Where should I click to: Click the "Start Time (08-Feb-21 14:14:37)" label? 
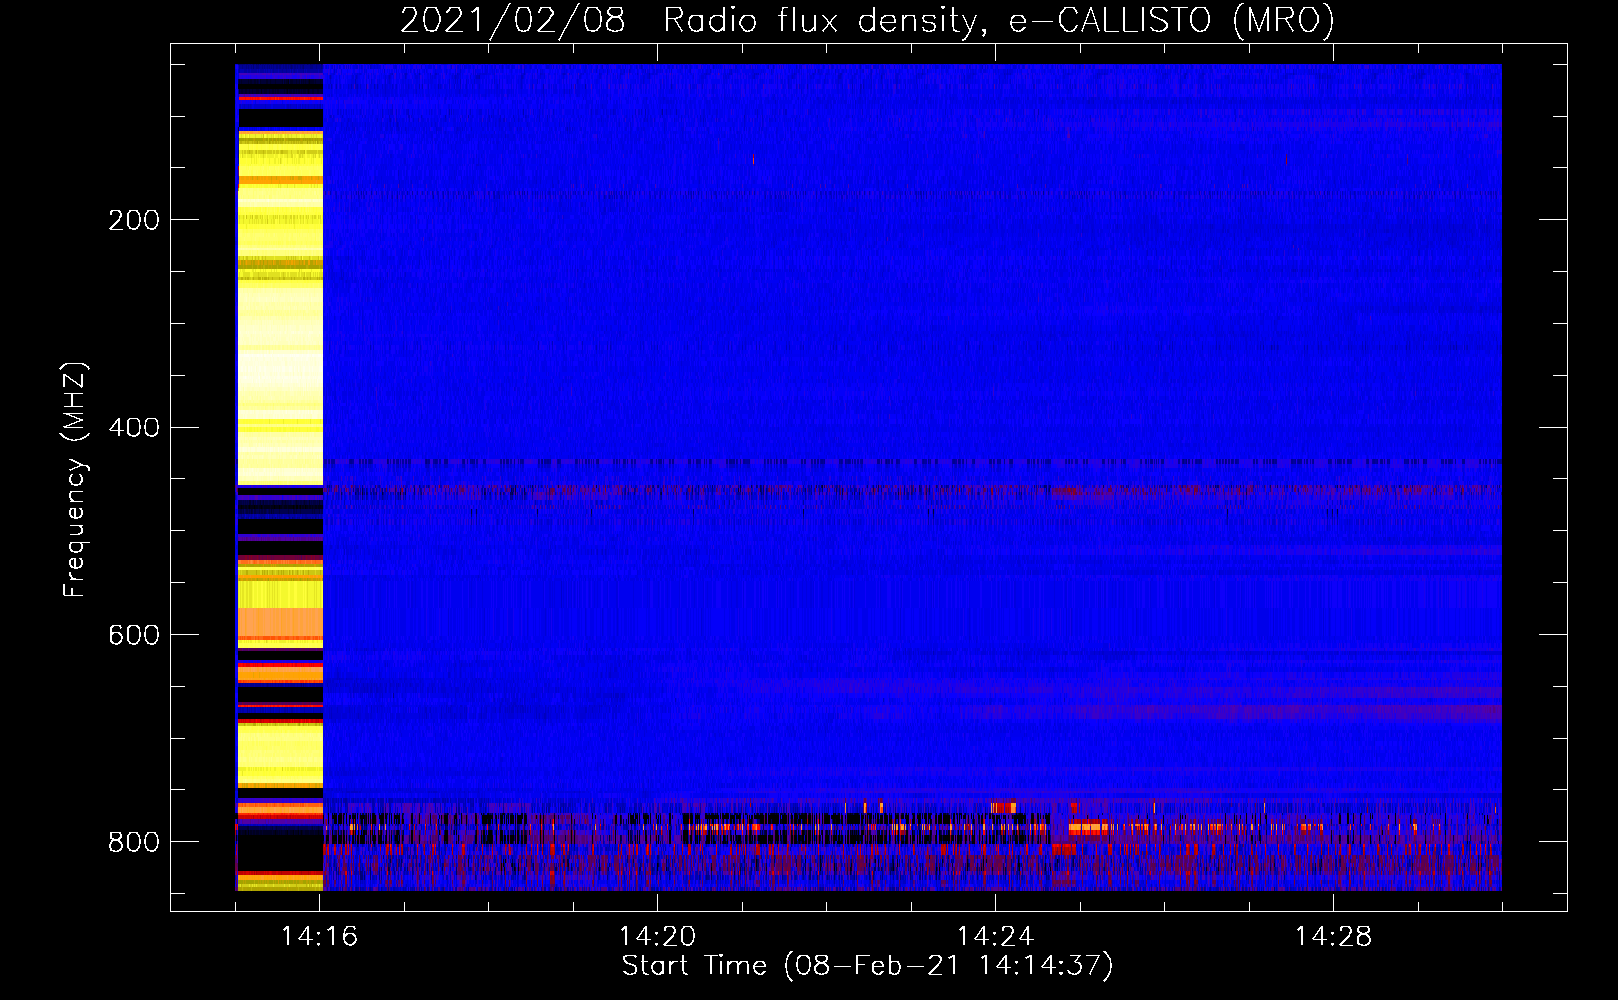click(867, 966)
